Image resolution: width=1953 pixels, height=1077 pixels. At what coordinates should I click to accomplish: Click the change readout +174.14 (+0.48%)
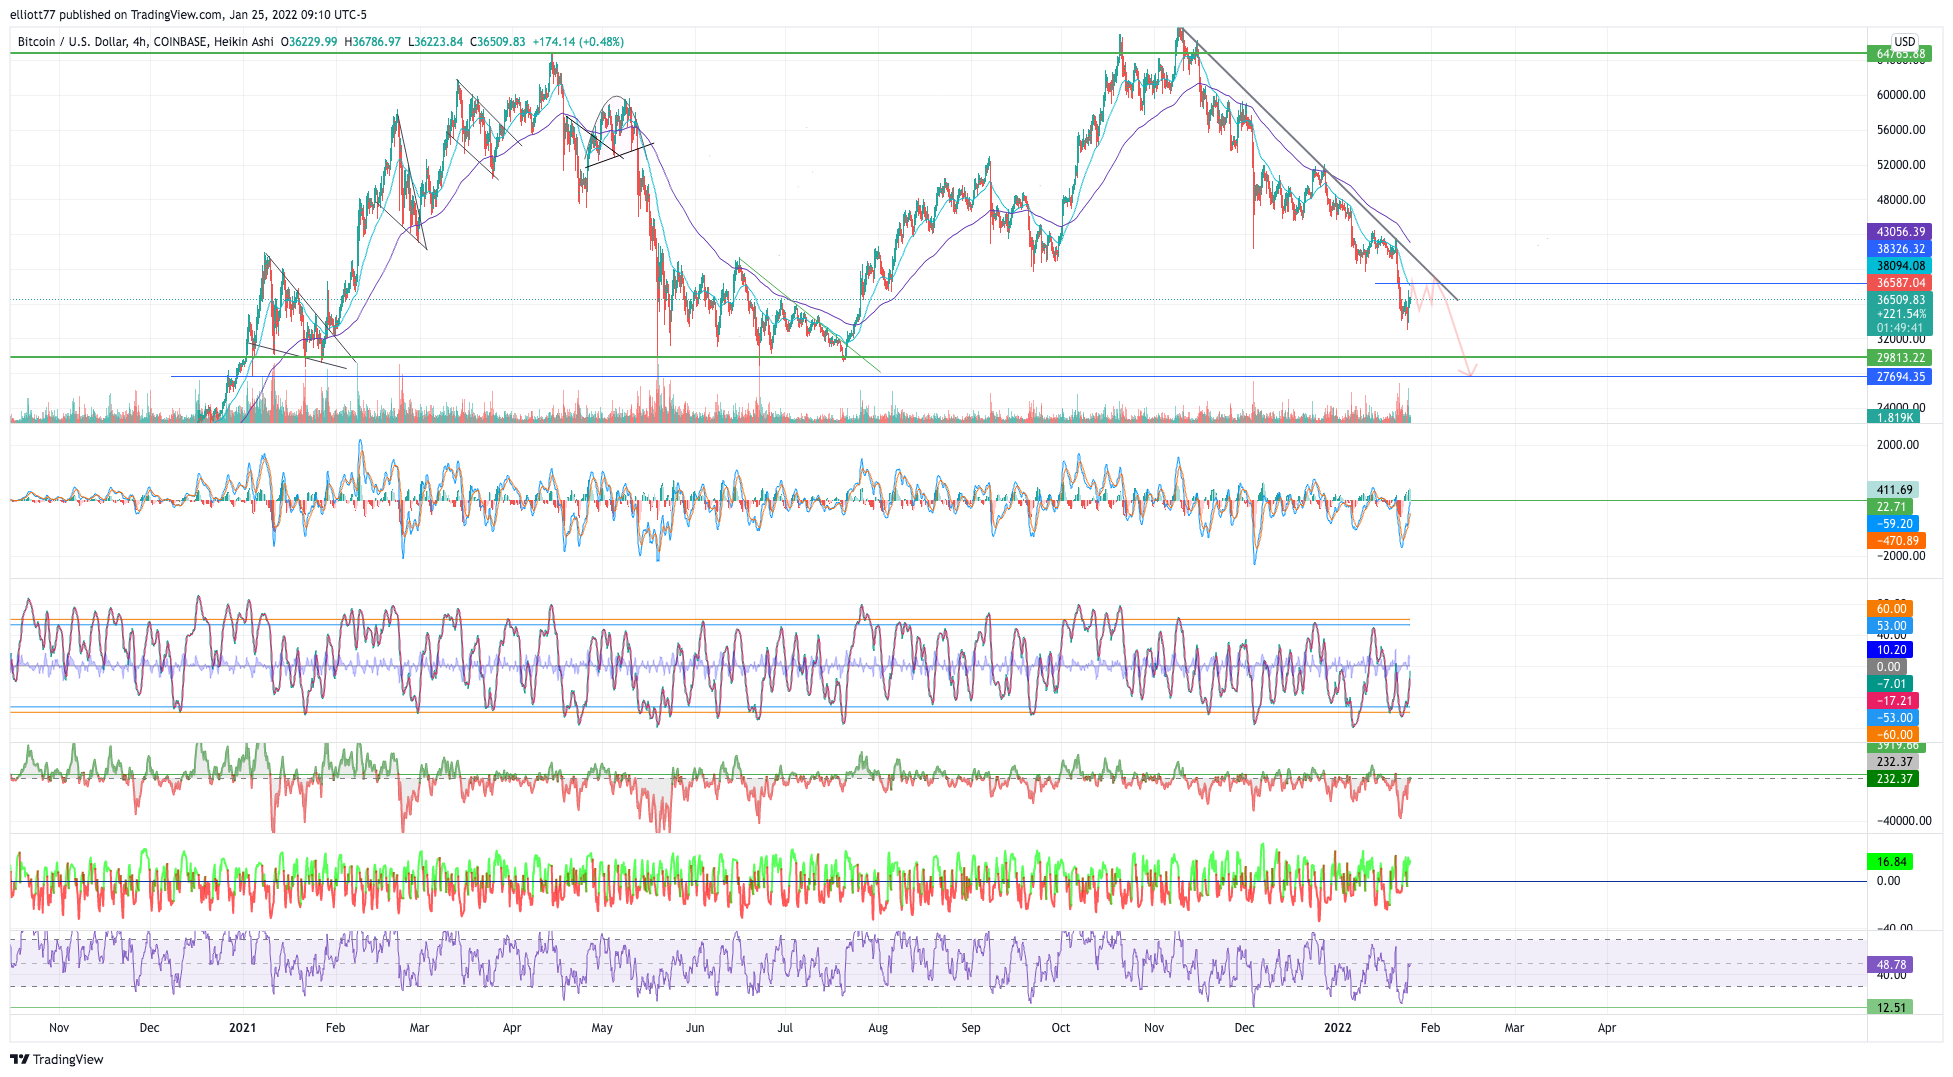578,42
